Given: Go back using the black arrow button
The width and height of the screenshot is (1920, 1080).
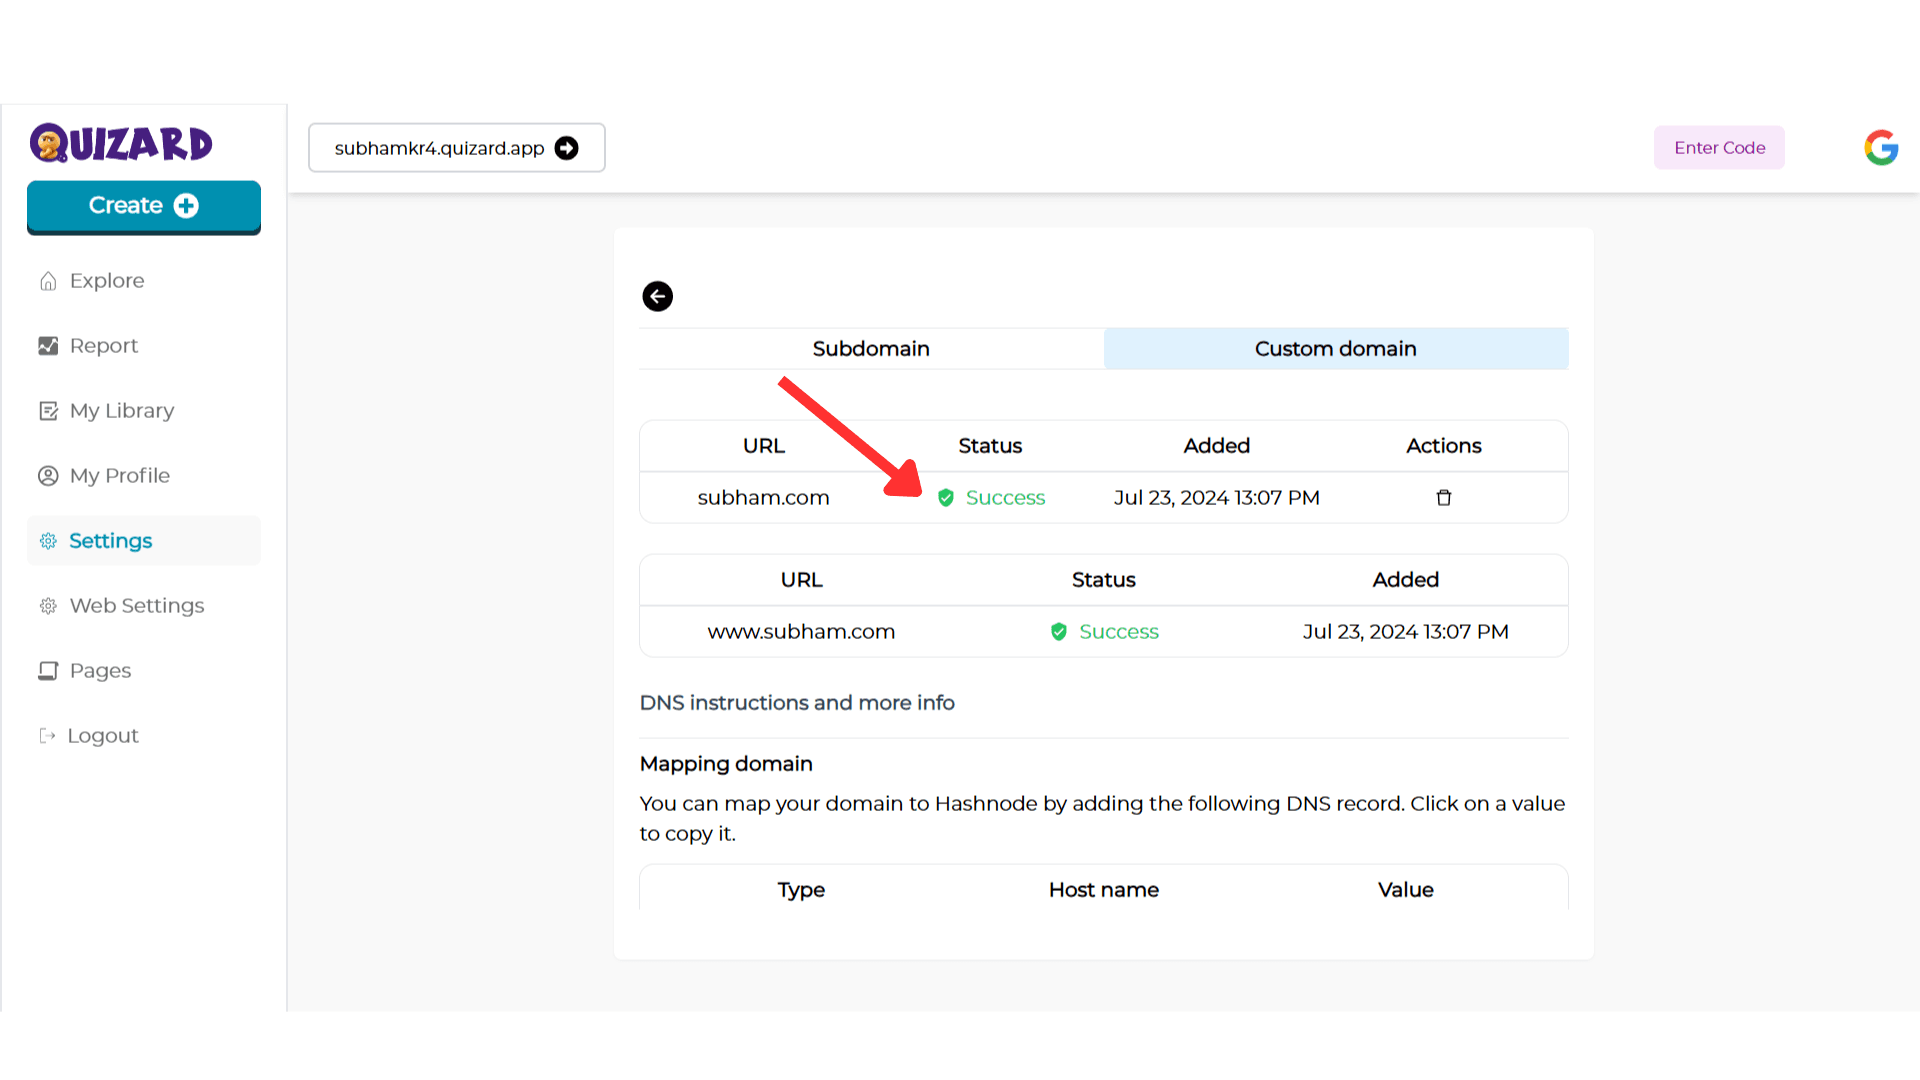Looking at the screenshot, I should click(657, 296).
